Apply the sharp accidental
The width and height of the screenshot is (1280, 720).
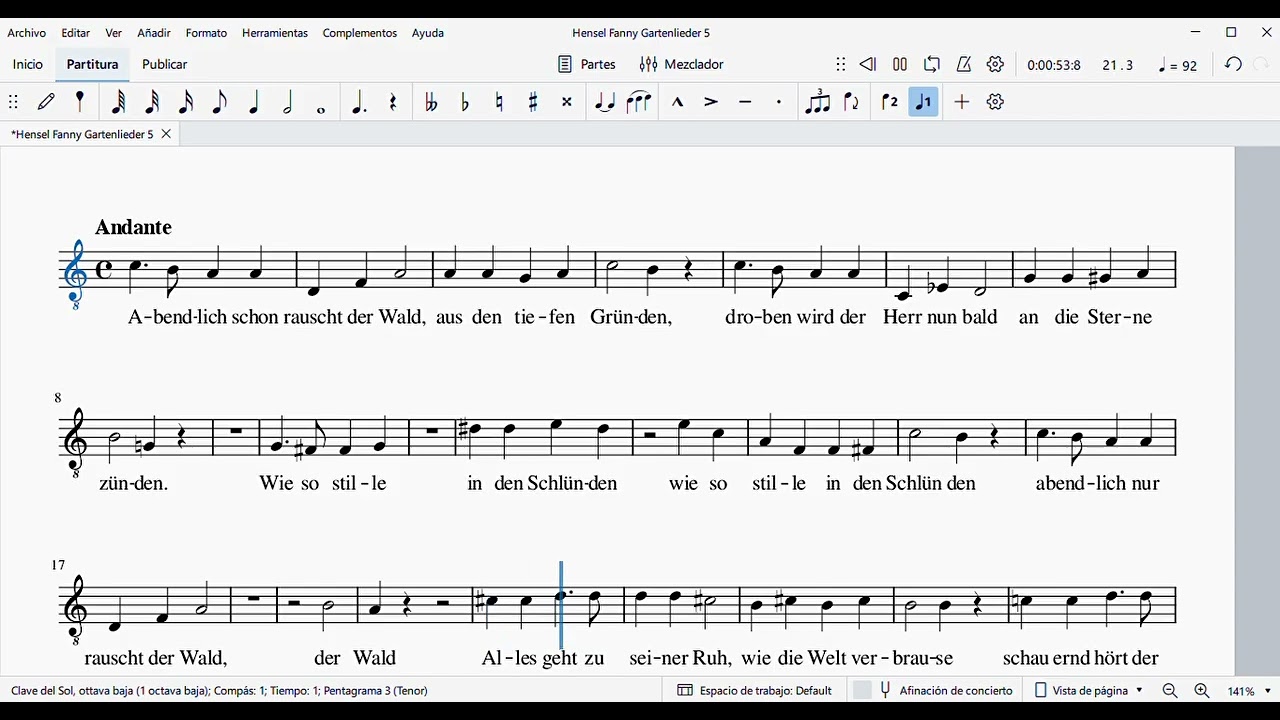tap(533, 101)
